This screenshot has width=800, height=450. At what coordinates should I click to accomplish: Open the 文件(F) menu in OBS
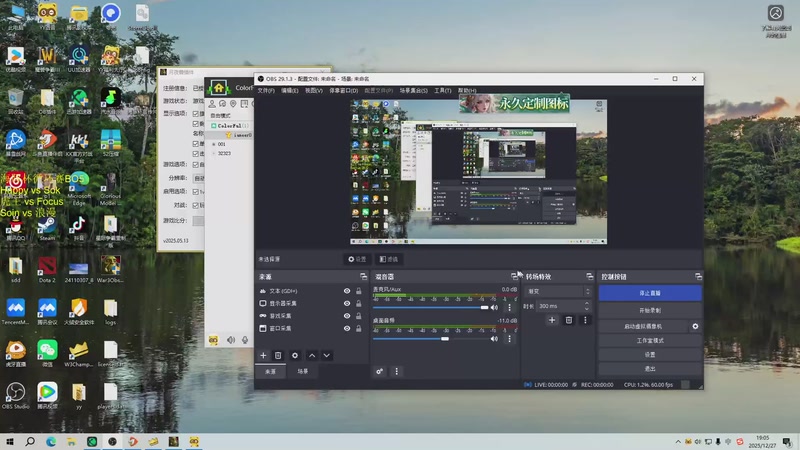[266, 90]
